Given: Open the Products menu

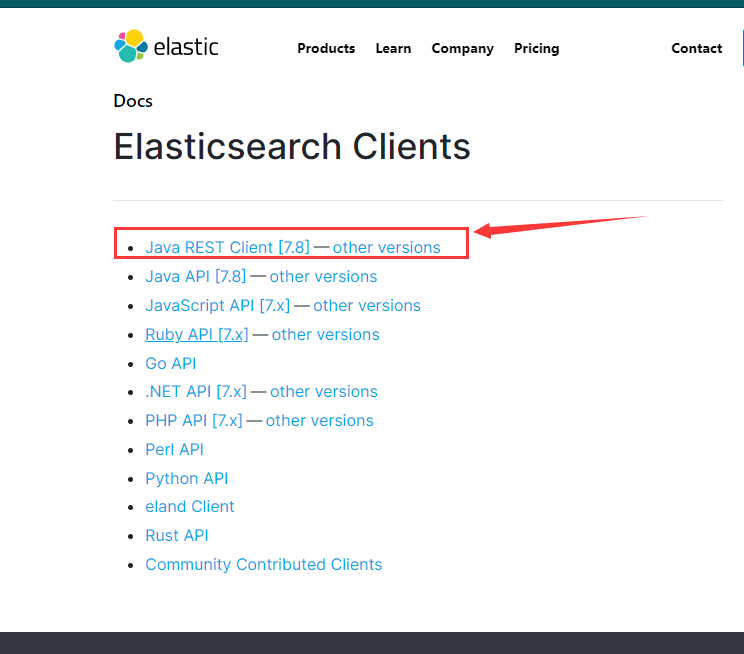Looking at the screenshot, I should tap(326, 48).
